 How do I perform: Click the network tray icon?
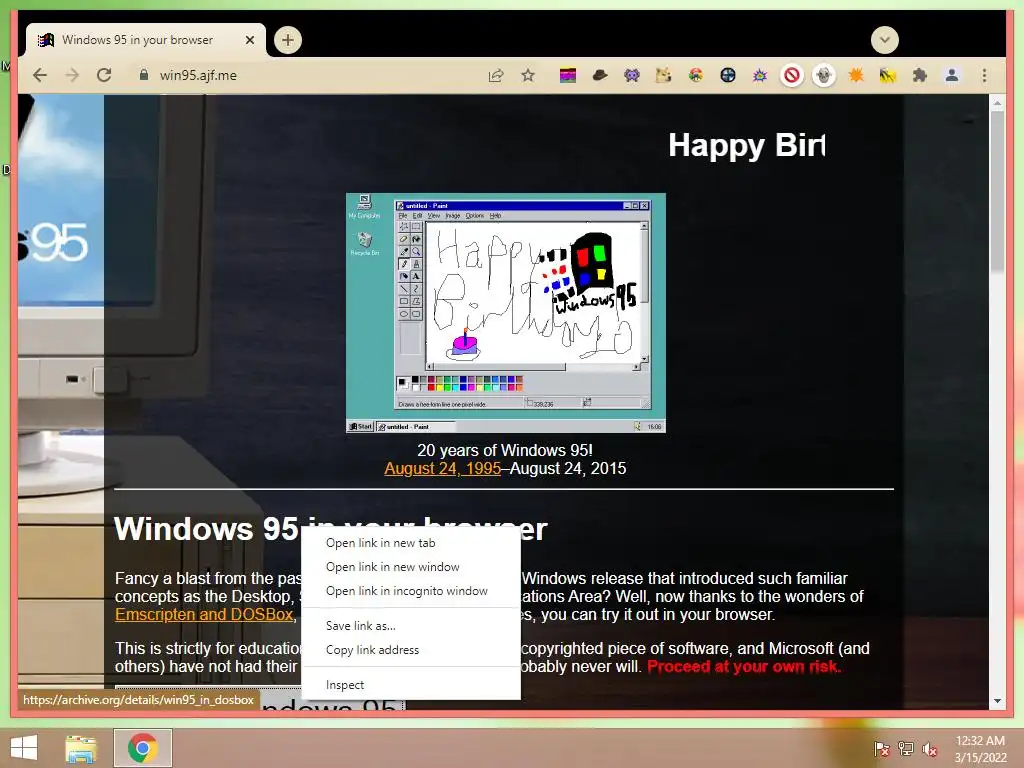tap(905, 749)
